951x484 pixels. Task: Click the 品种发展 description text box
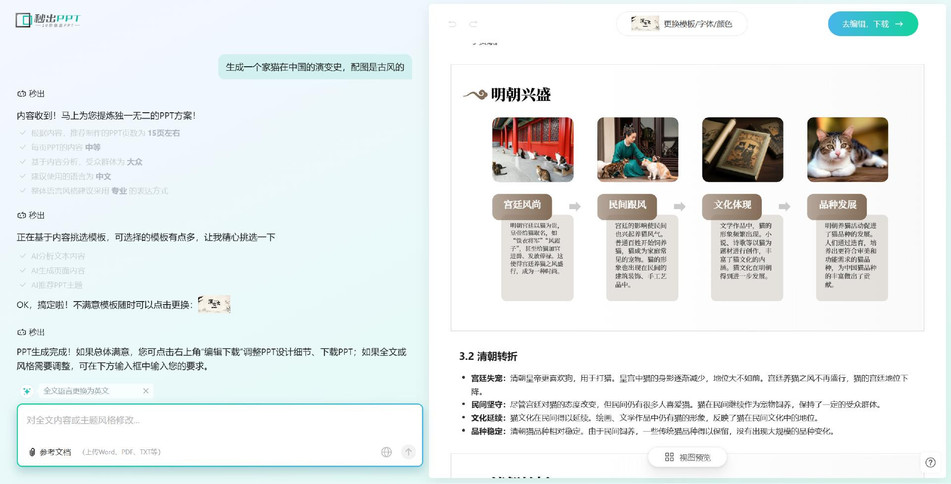852,257
